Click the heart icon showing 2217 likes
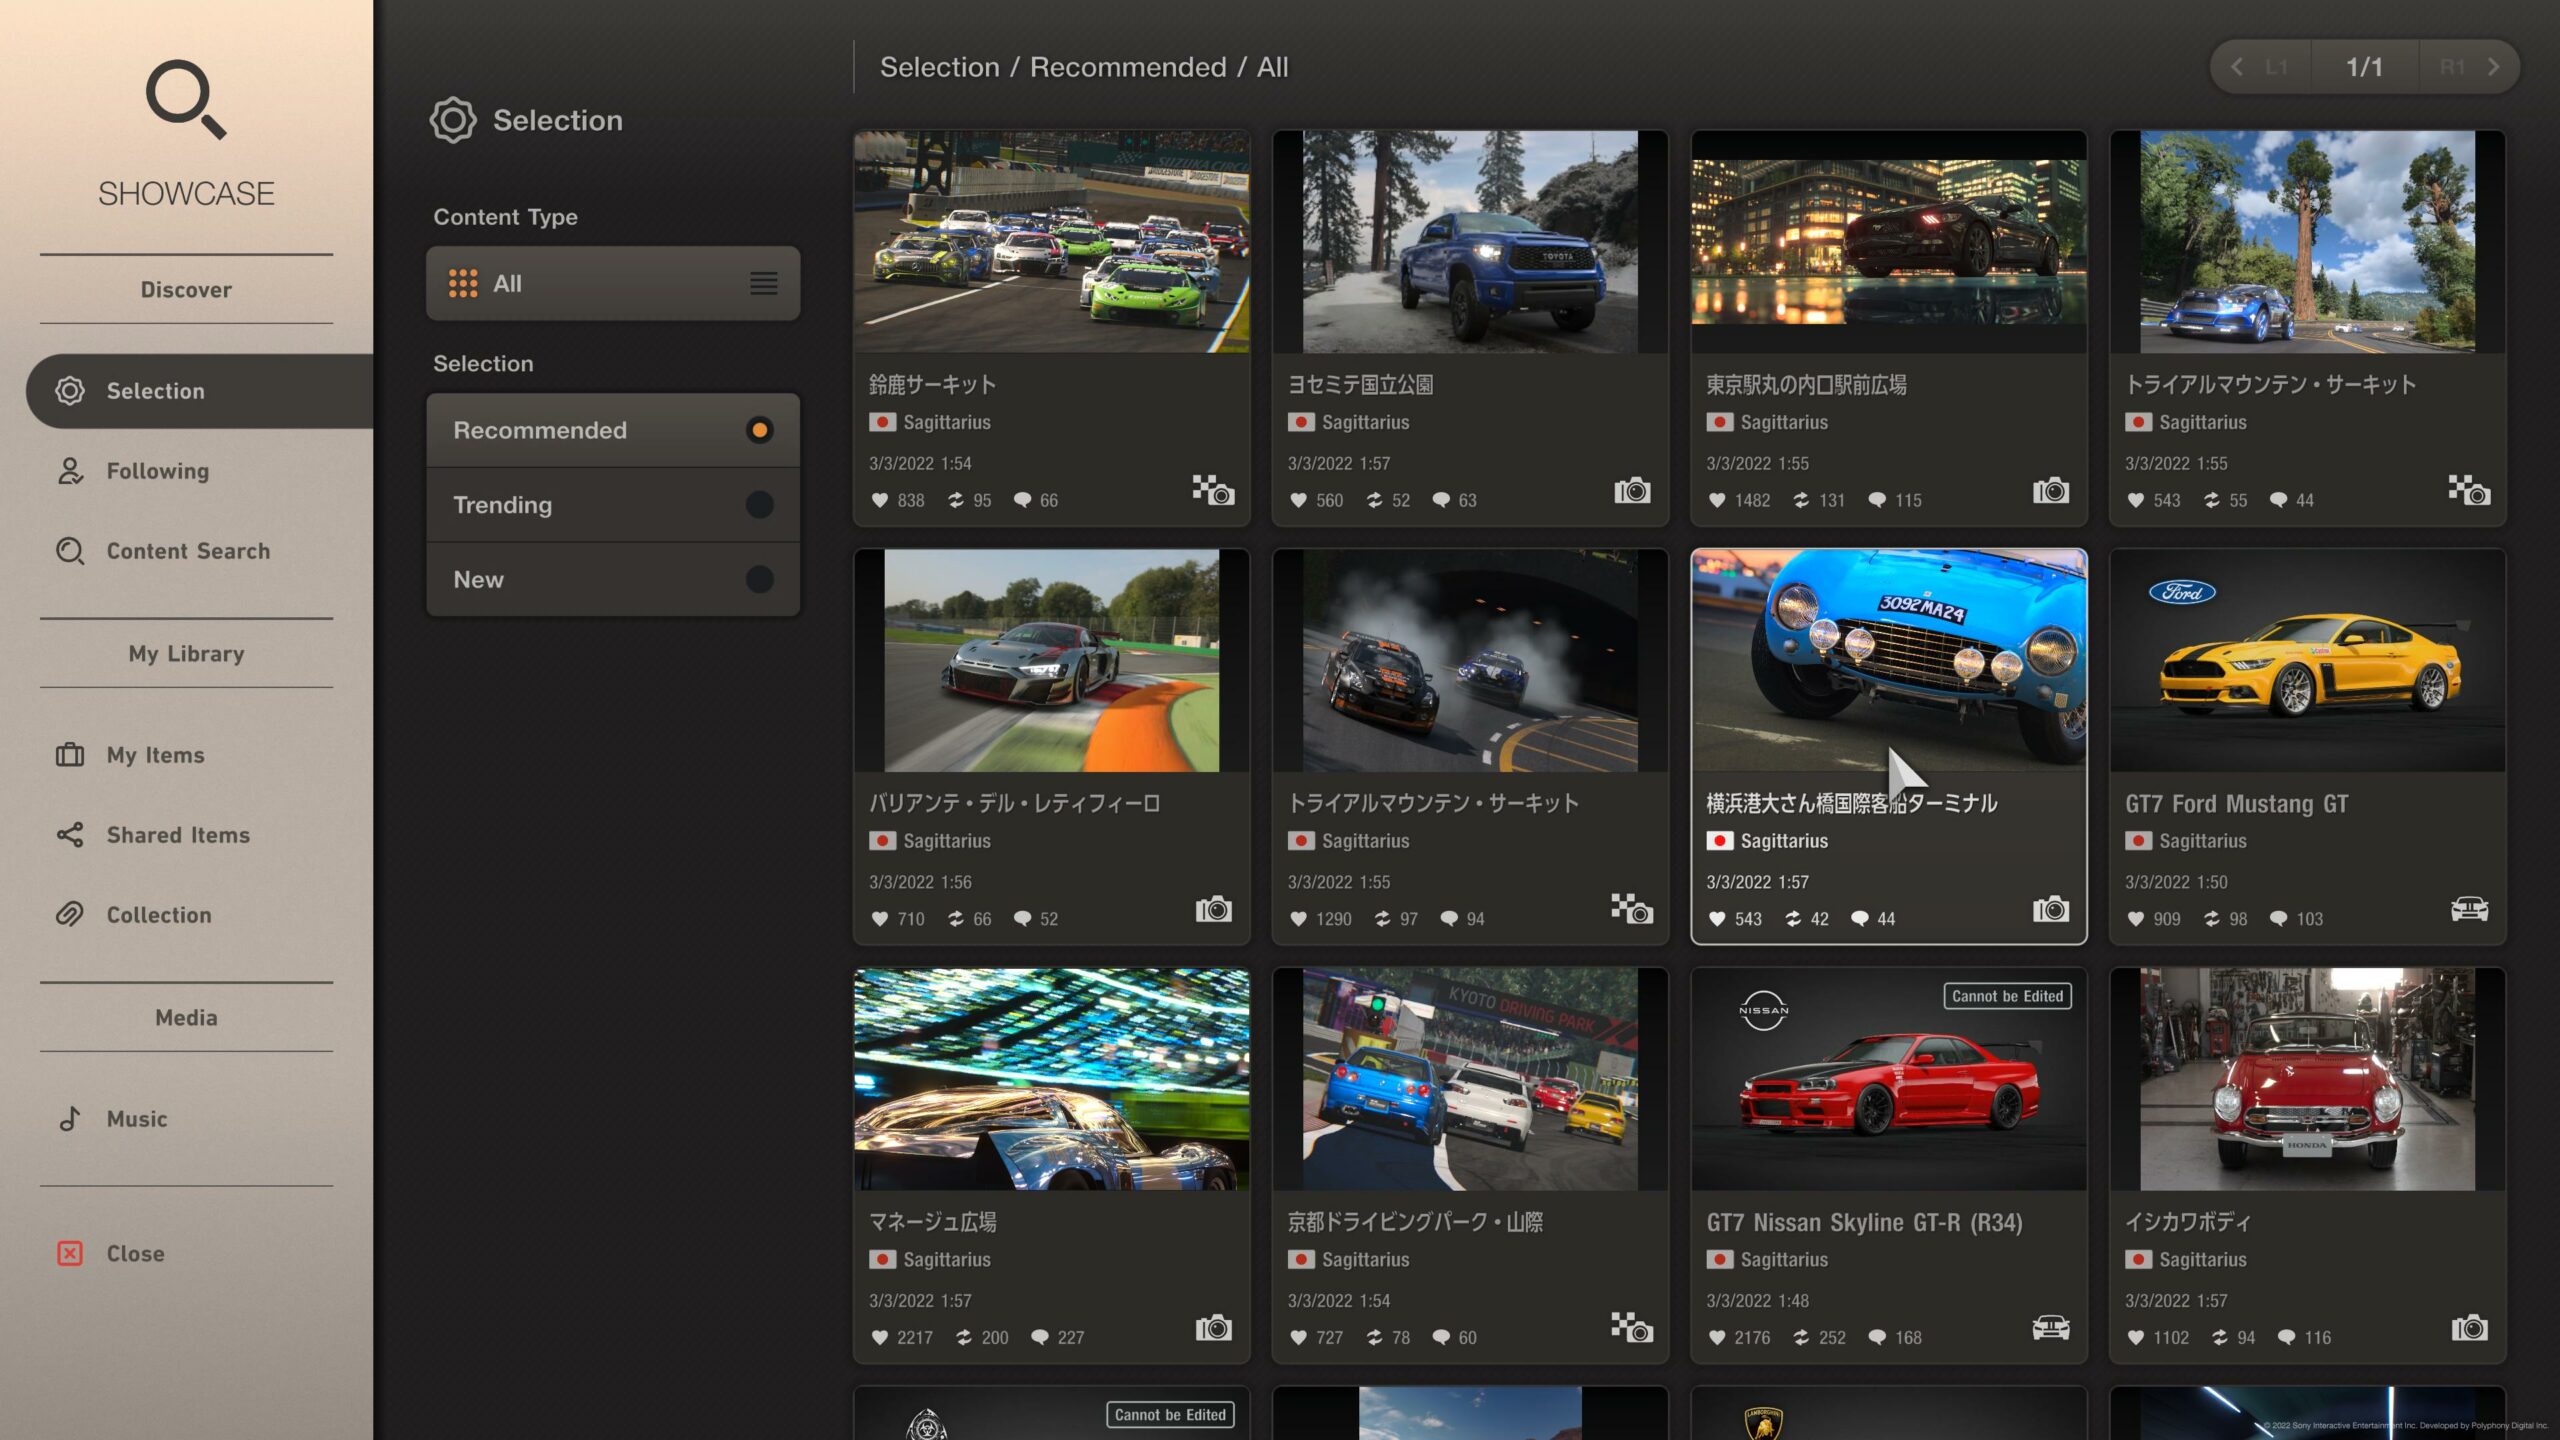 [x=880, y=1338]
